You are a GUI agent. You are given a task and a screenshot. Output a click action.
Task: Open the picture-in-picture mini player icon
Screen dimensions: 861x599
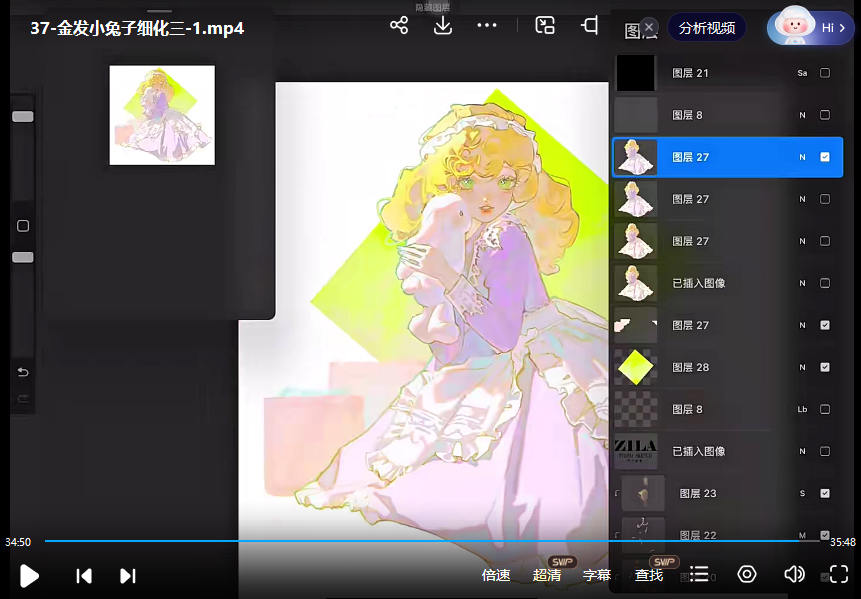click(545, 26)
